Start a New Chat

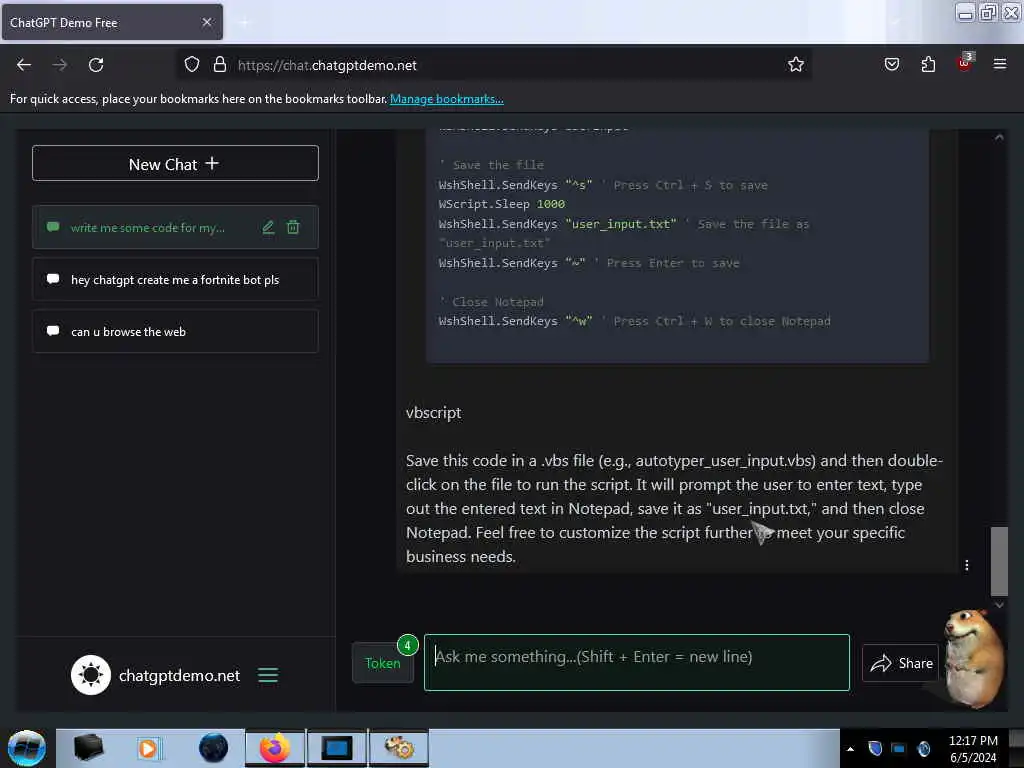pos(175,163)
